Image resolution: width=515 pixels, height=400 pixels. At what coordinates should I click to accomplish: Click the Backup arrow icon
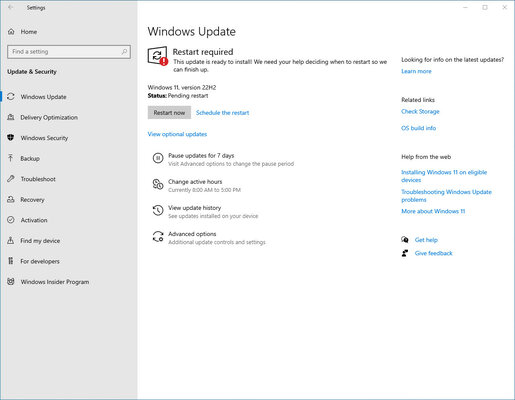[11, 158]
